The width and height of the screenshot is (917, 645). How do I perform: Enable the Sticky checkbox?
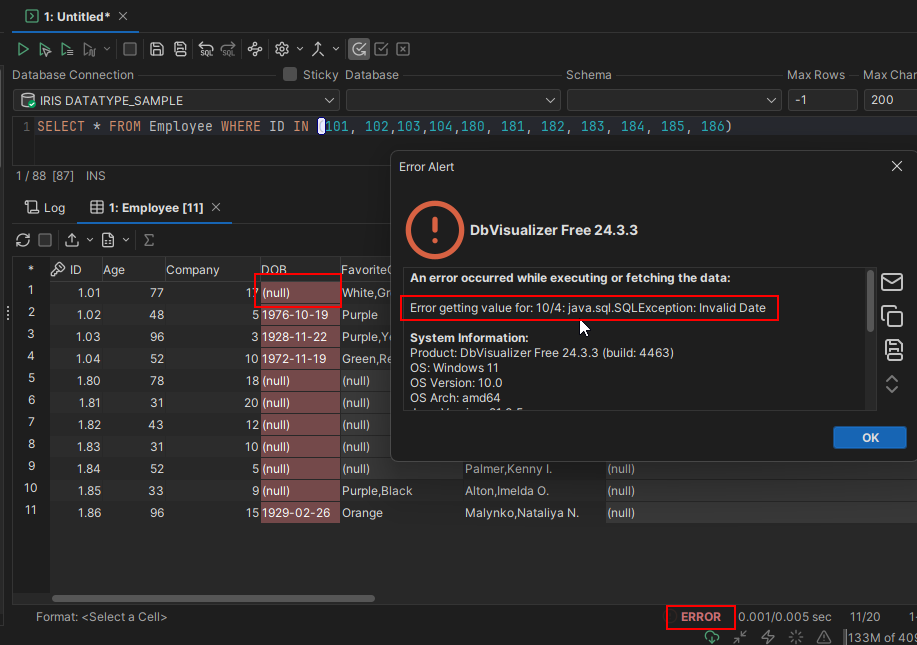click(x=290, y=75)
